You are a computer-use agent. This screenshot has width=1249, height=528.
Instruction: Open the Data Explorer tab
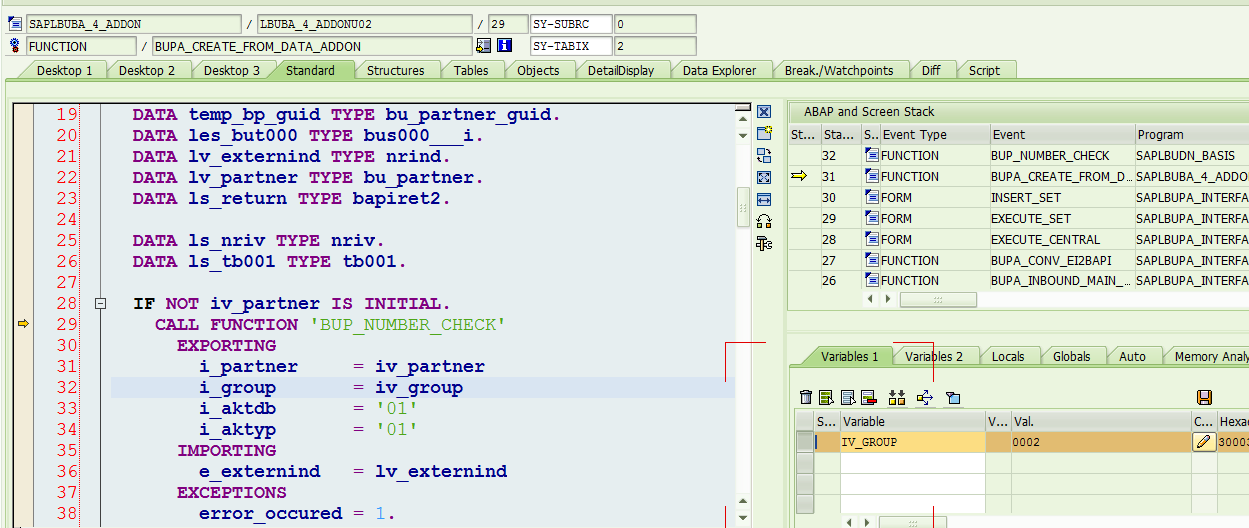tap(720, 70)
